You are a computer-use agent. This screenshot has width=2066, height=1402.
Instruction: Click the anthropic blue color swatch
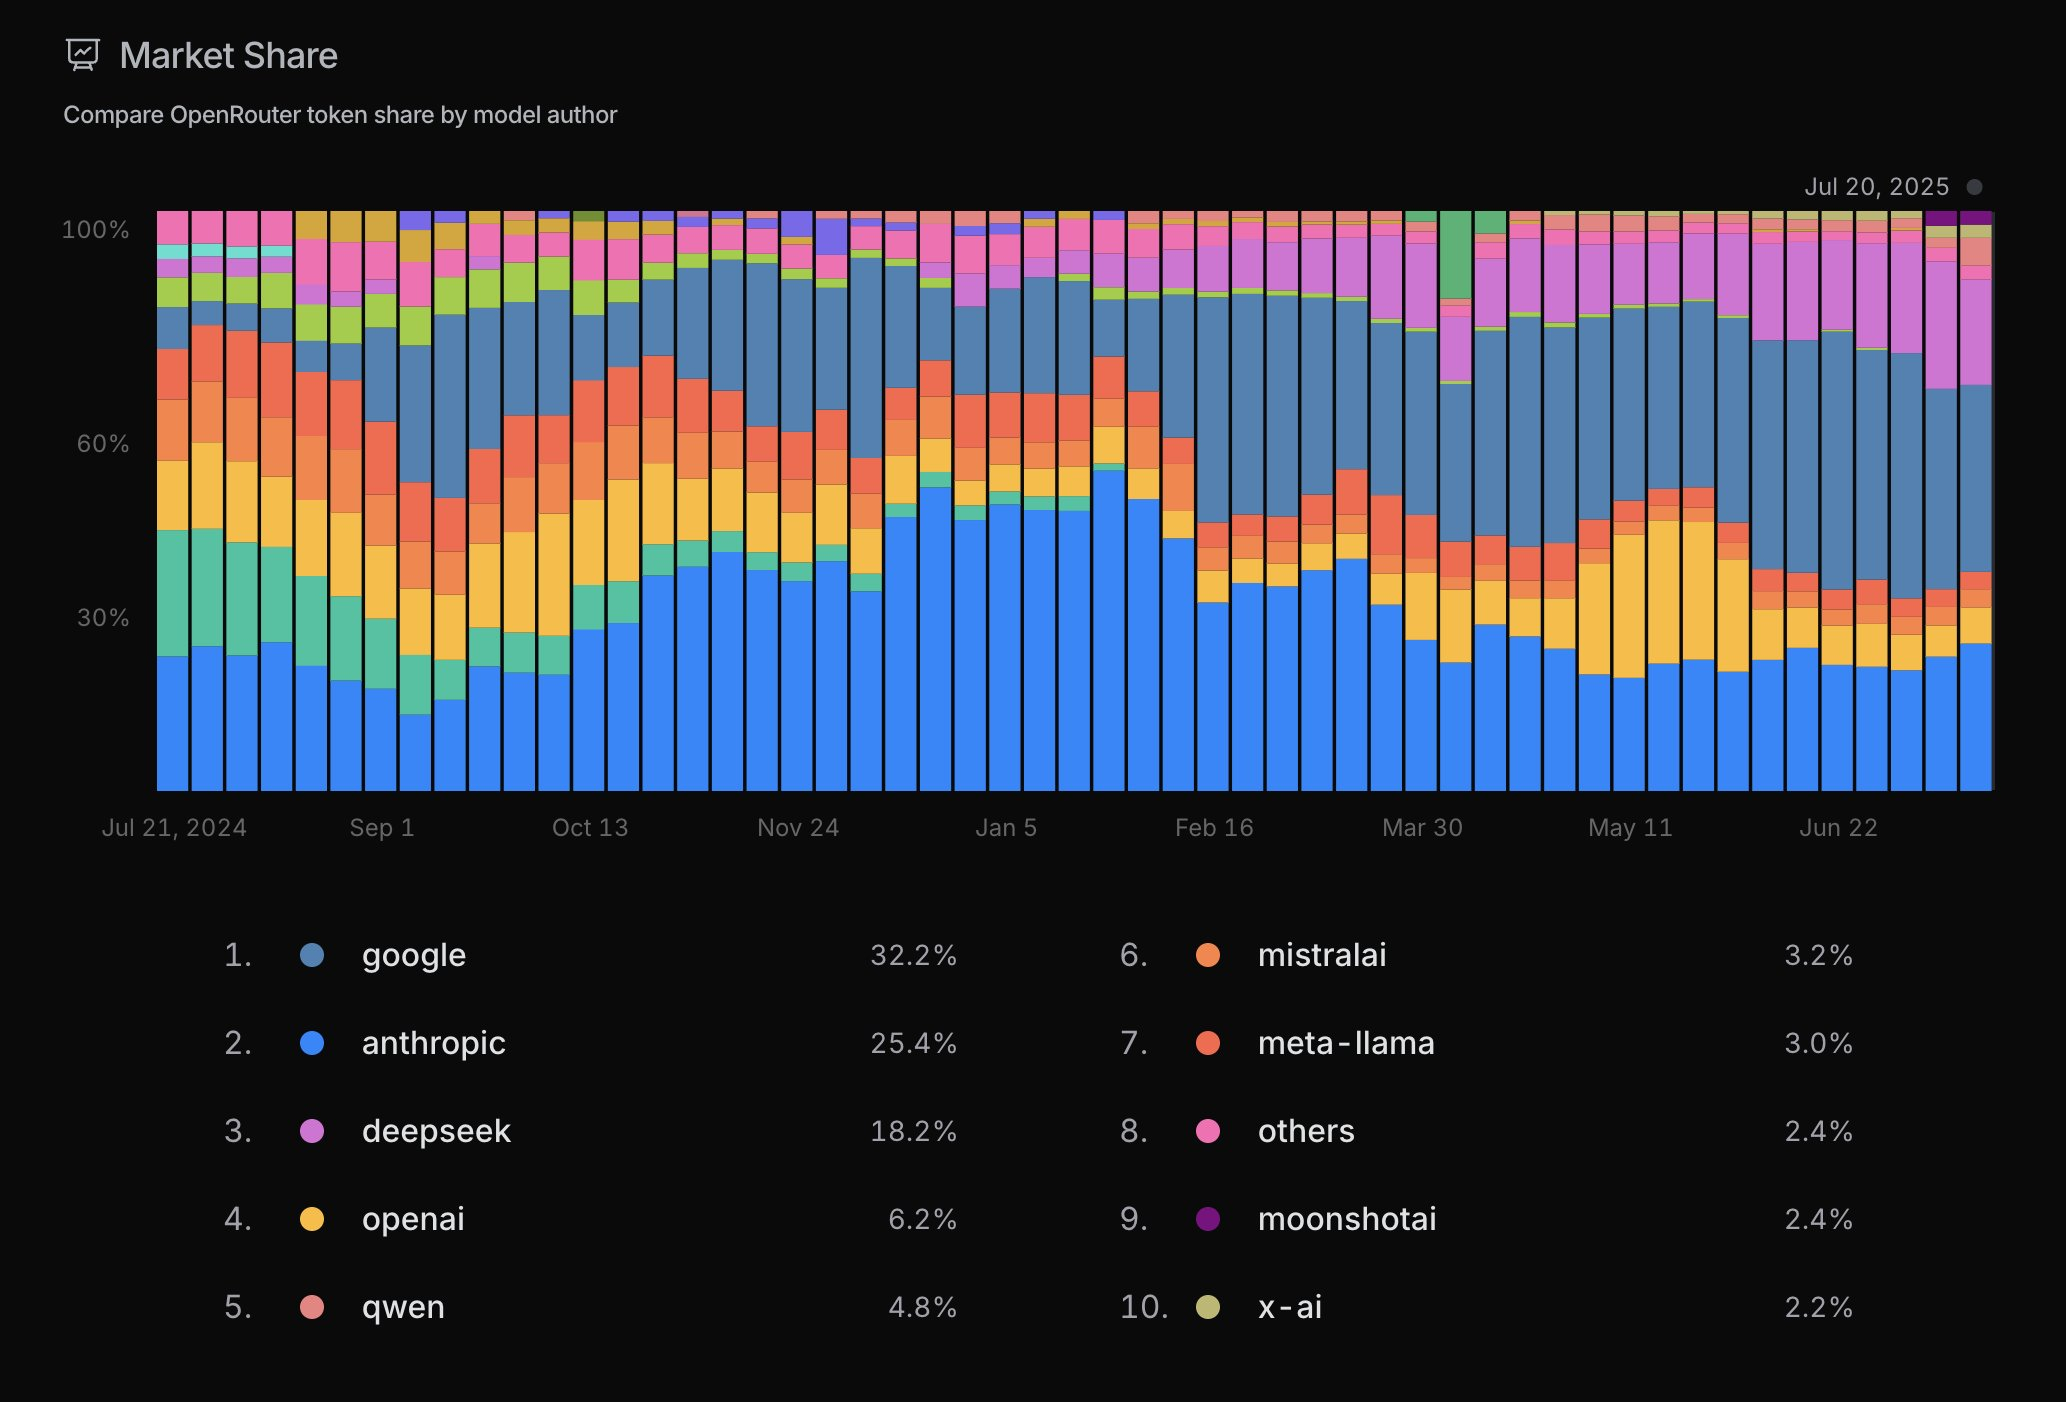pyautogui.click(x=312, y=1043)
